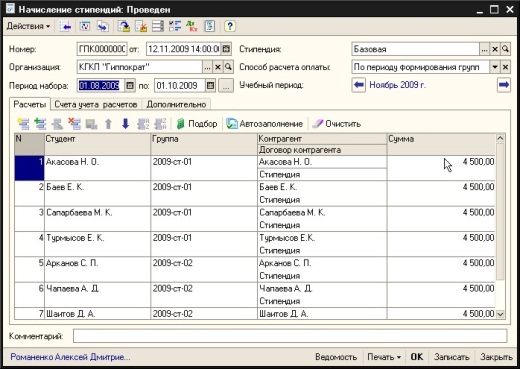Delete the current table row
The width and height of the screenshot is (520, 369).
tap(74, 124)
